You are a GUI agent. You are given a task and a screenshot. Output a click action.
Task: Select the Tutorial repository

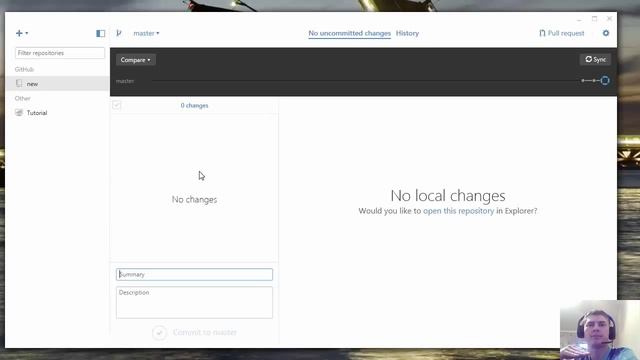coord(58,113)
